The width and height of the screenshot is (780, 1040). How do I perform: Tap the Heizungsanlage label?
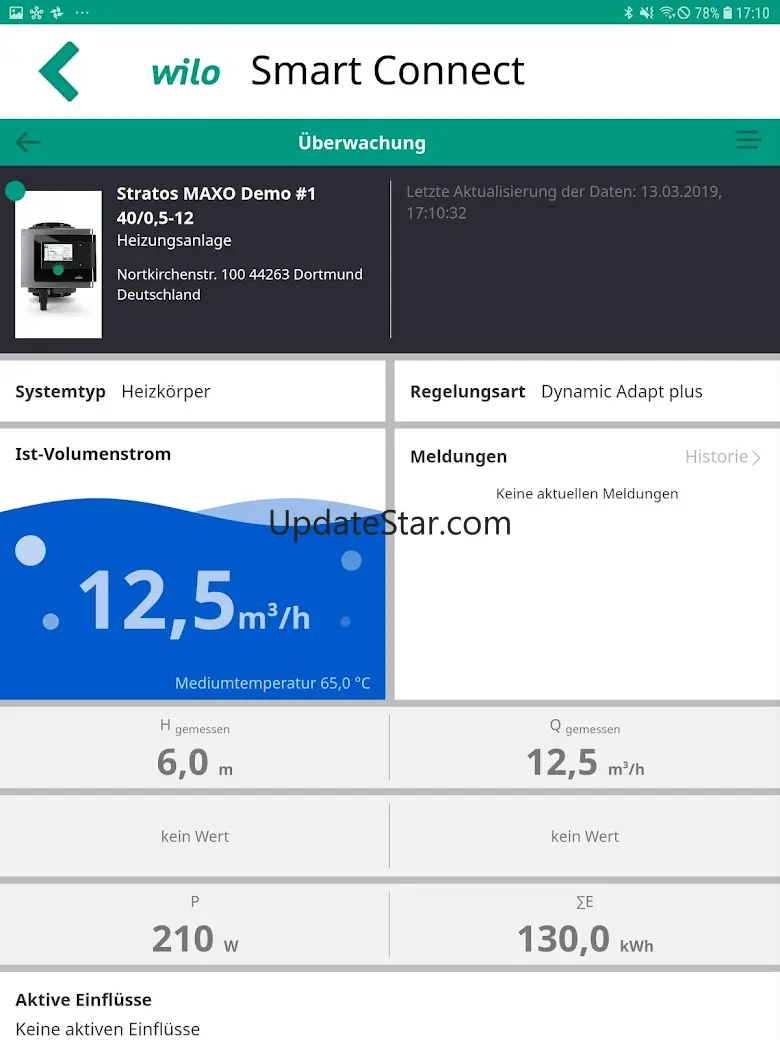(x=174, y=240)
